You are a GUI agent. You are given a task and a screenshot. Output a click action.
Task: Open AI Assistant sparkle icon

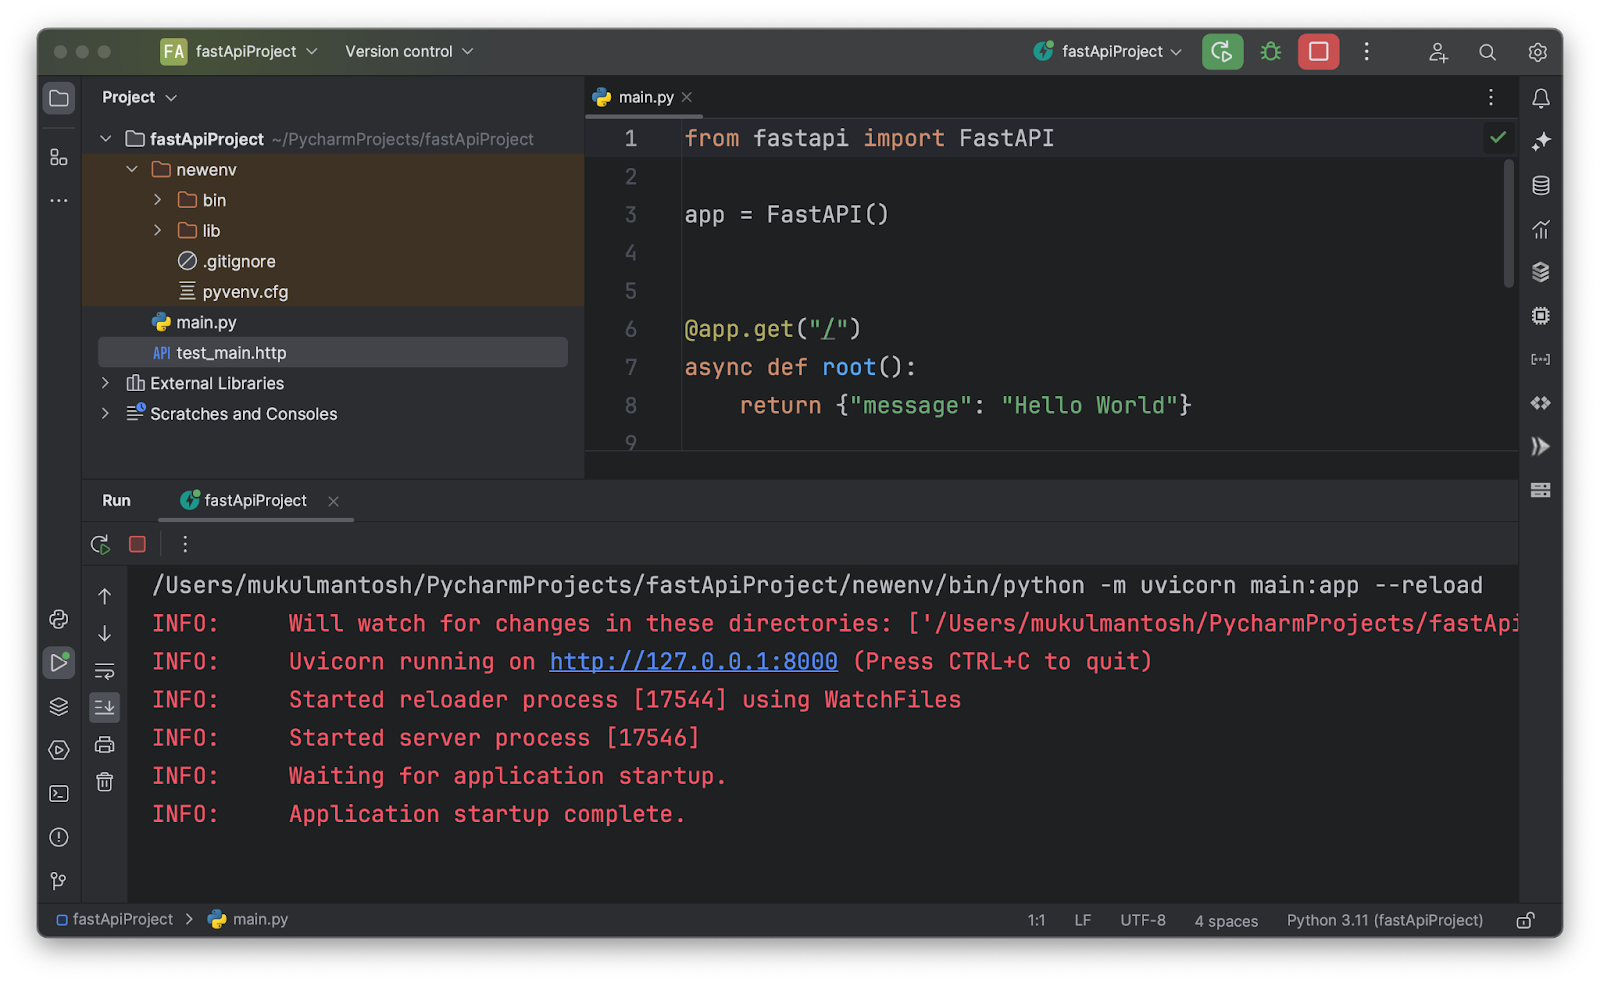point(1541,141)
